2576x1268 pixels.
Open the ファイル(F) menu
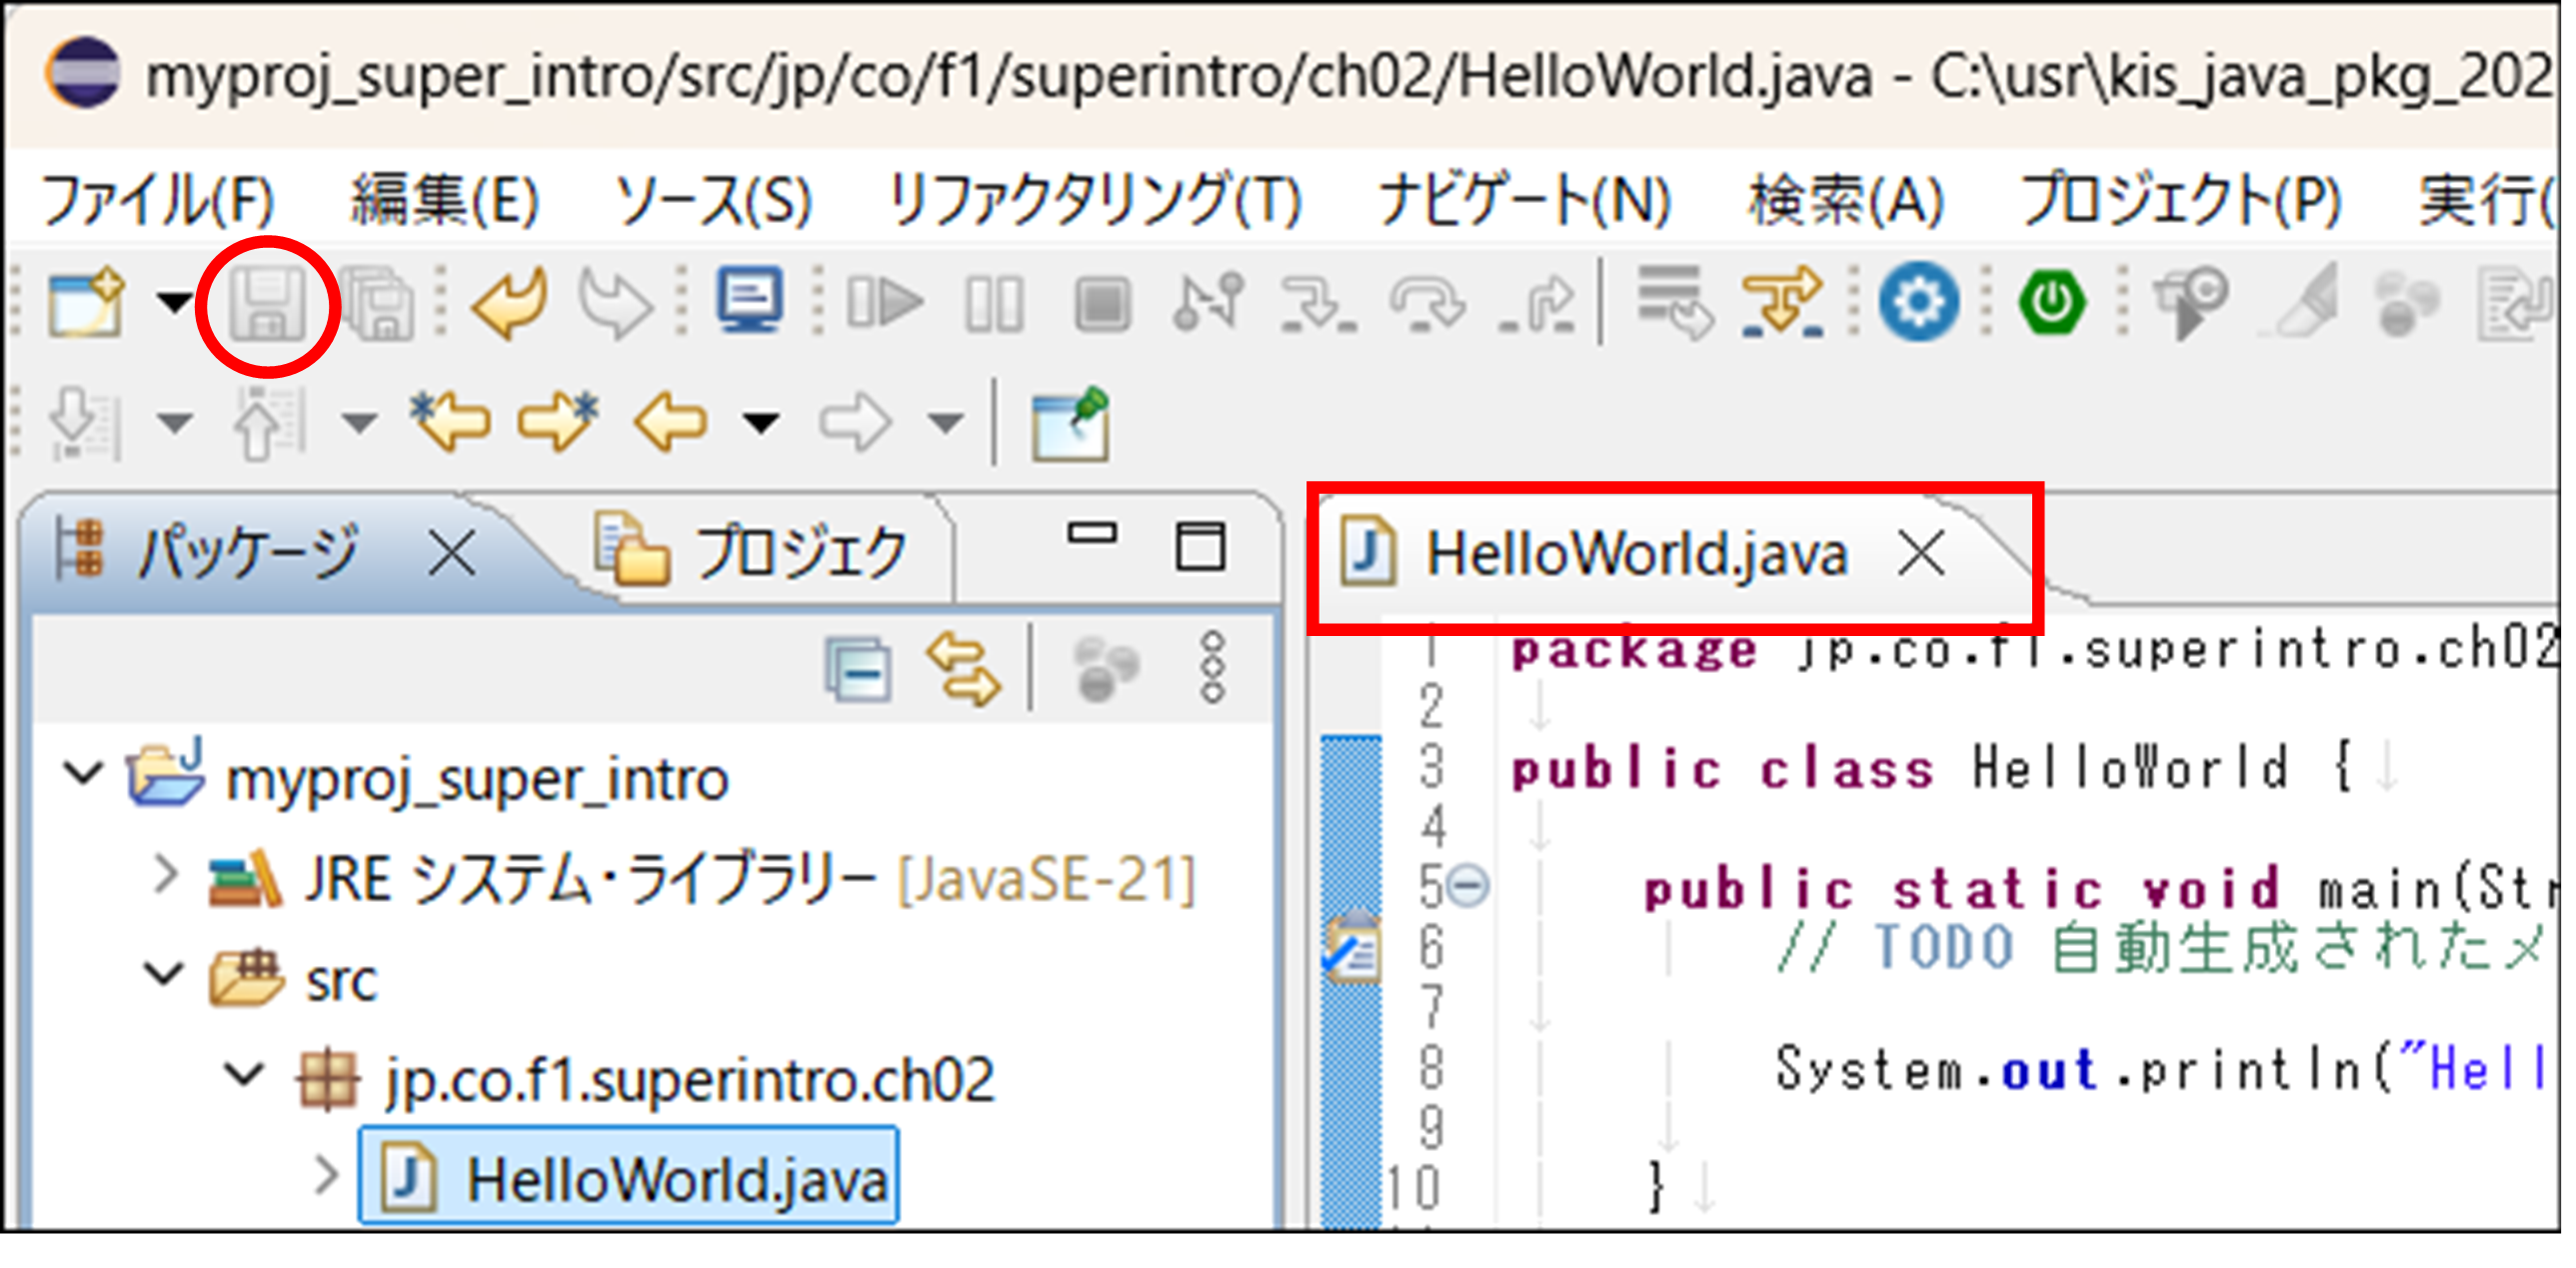(158, 200)
